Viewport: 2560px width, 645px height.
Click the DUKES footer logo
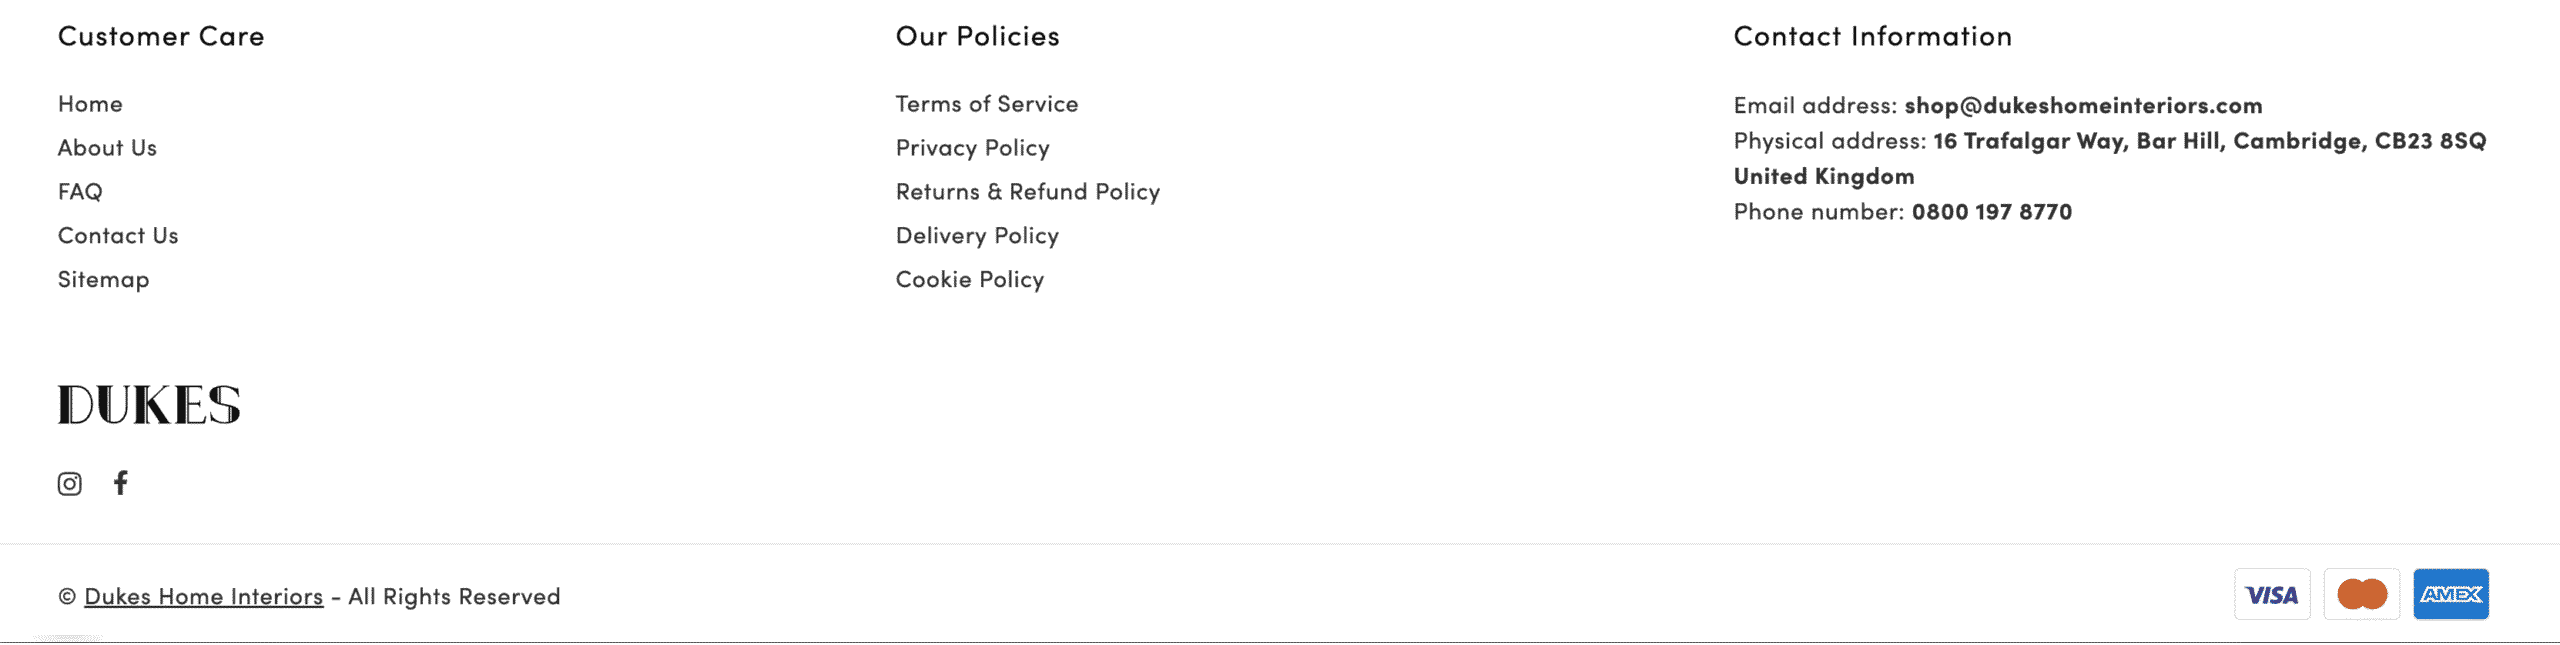pos(149,405)
